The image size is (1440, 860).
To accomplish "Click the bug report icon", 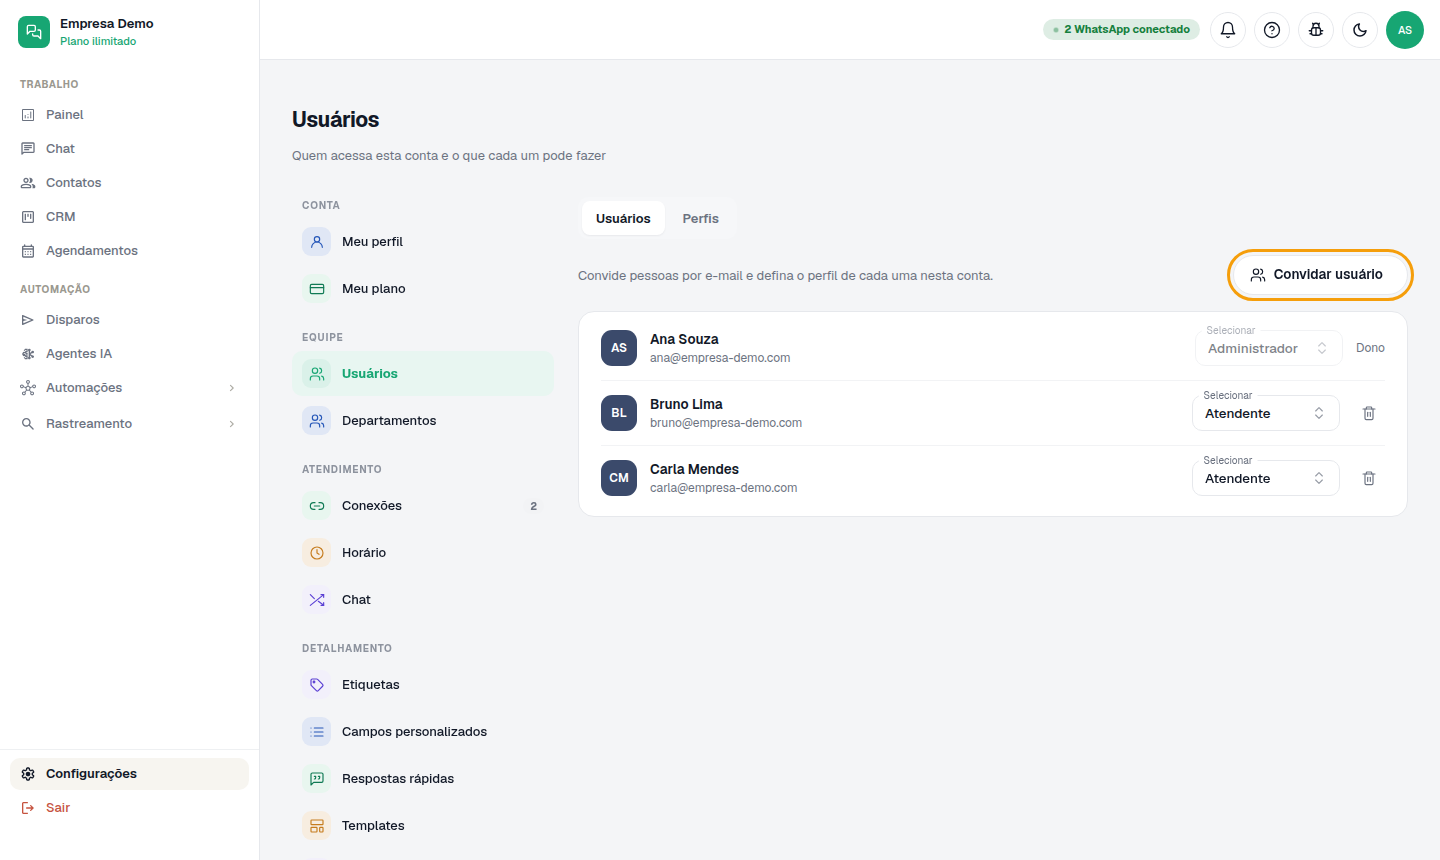I will [x=1316, y=30].
